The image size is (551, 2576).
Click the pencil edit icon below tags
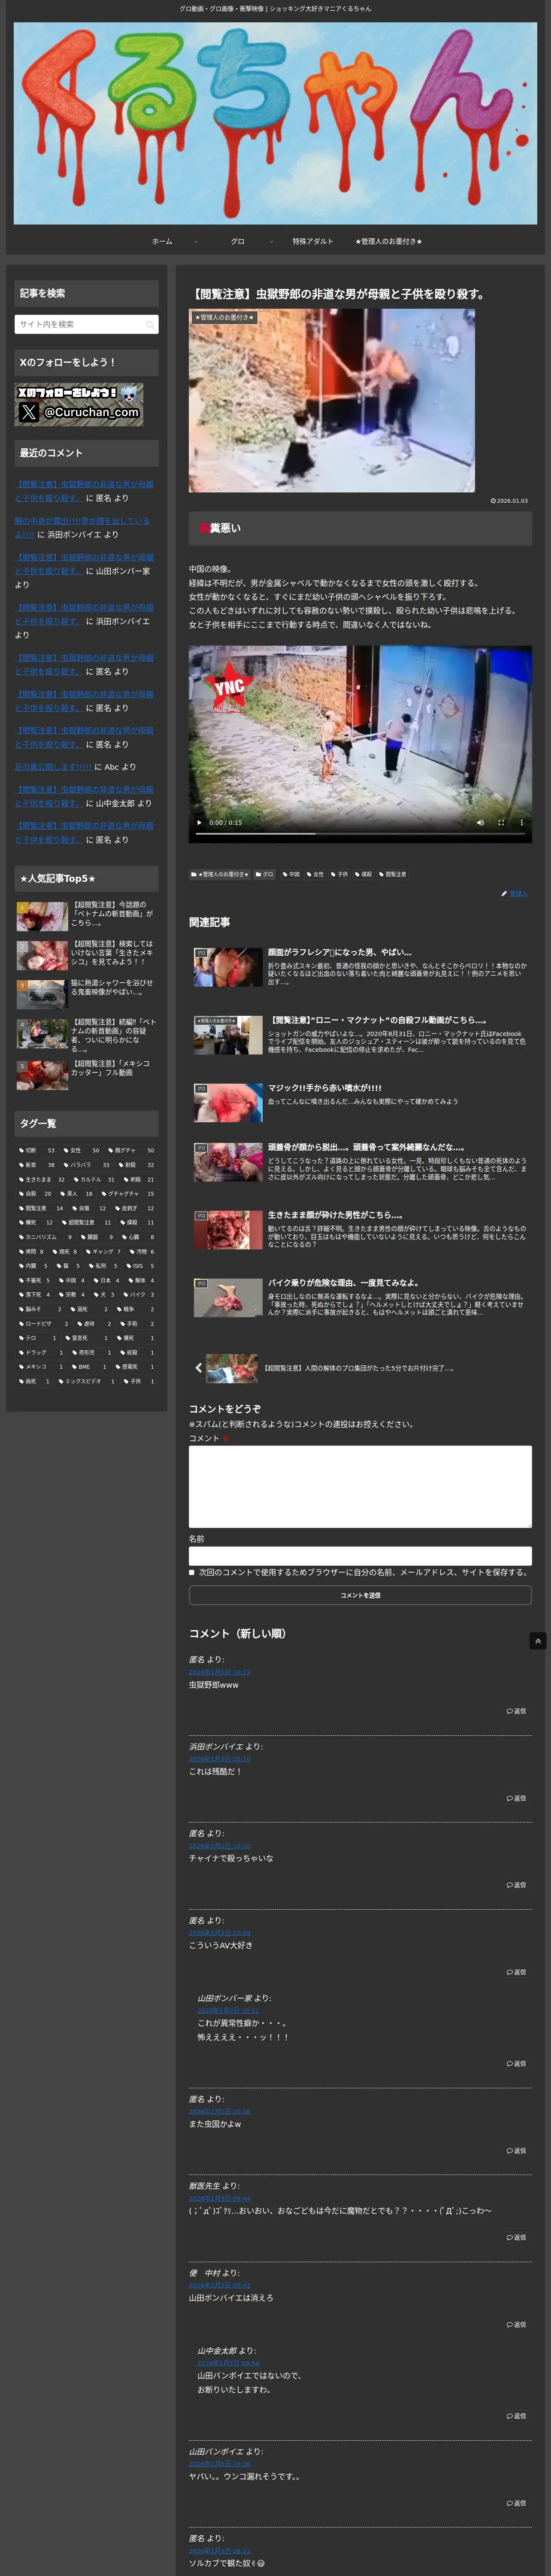(504, 893)
